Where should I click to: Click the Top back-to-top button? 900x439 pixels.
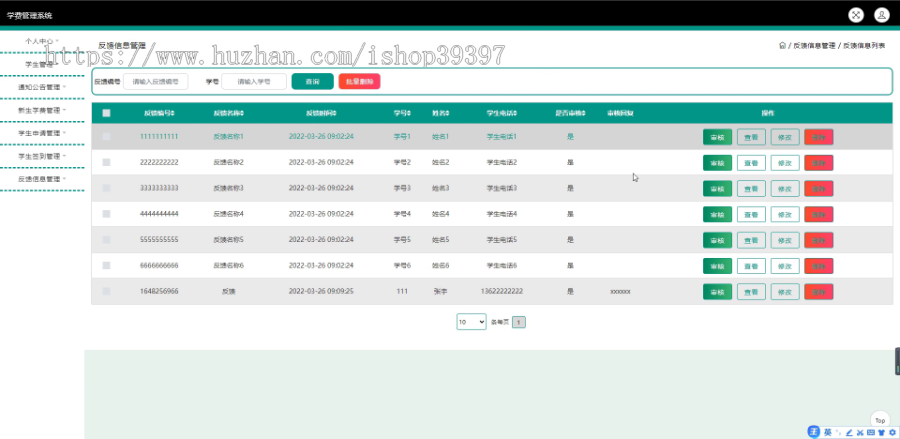pyautogui.click(x=880, y=420)
